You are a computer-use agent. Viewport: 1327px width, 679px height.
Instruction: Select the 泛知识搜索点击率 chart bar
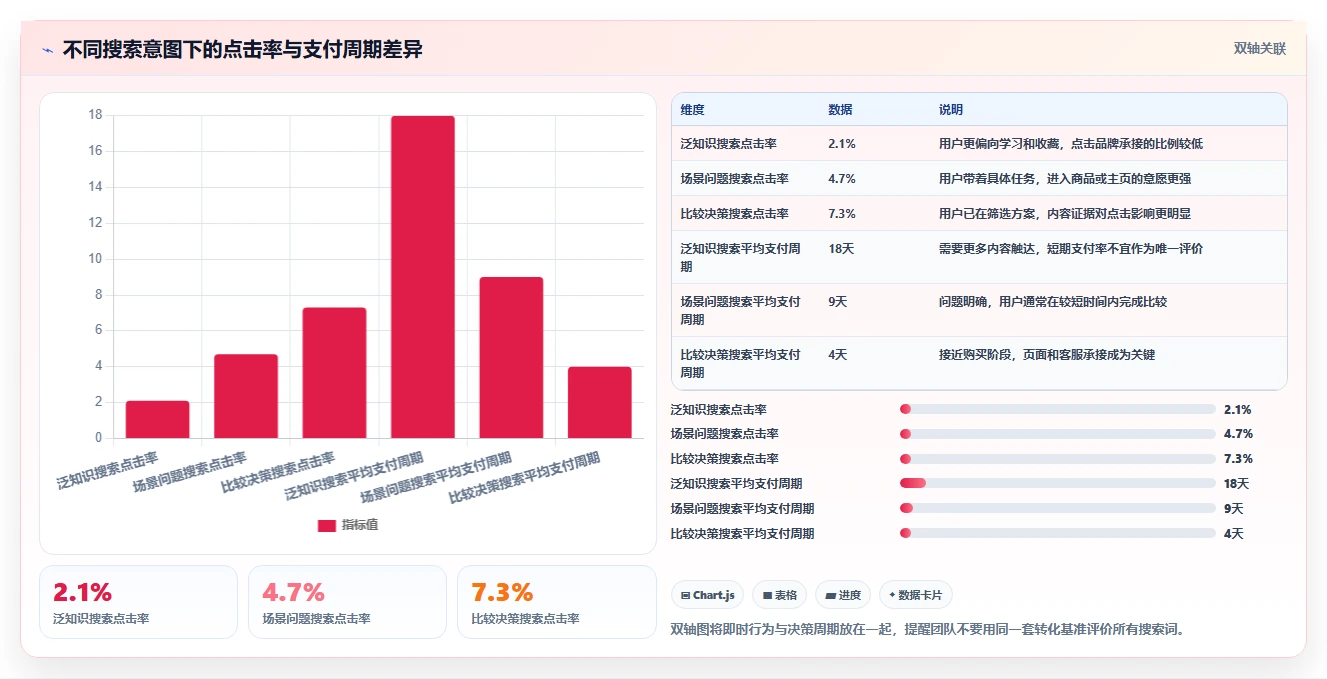pyautogui.click(x=157, y=419)
